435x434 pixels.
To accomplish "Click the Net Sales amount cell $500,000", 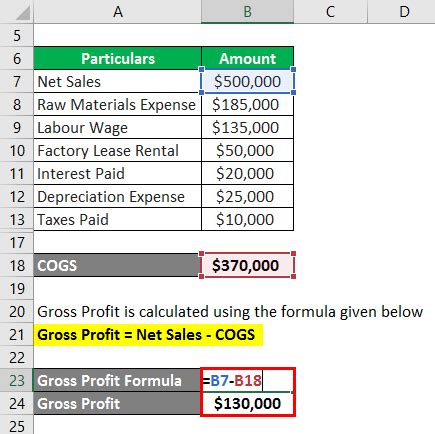I will tap(247, 81).
